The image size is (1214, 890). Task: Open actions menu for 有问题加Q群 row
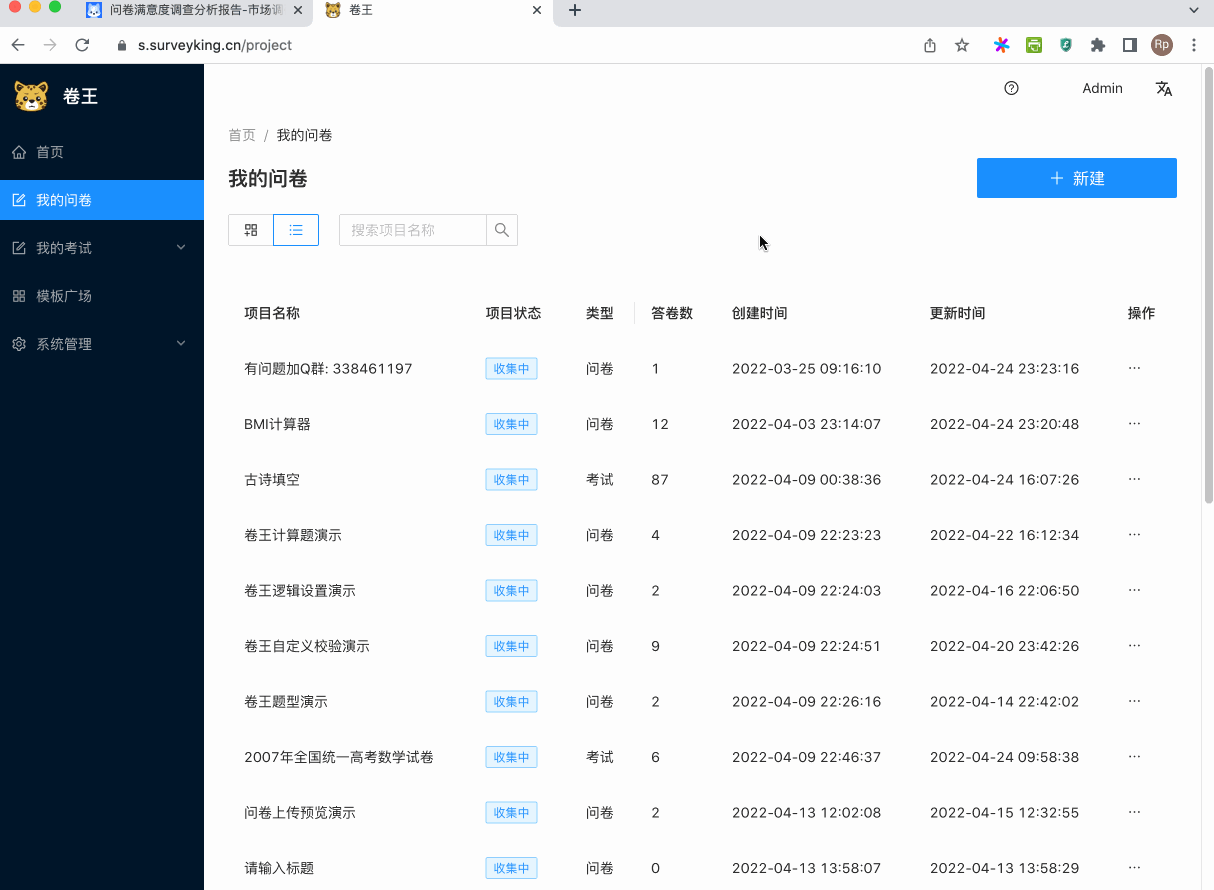(x=1134, y=368)
